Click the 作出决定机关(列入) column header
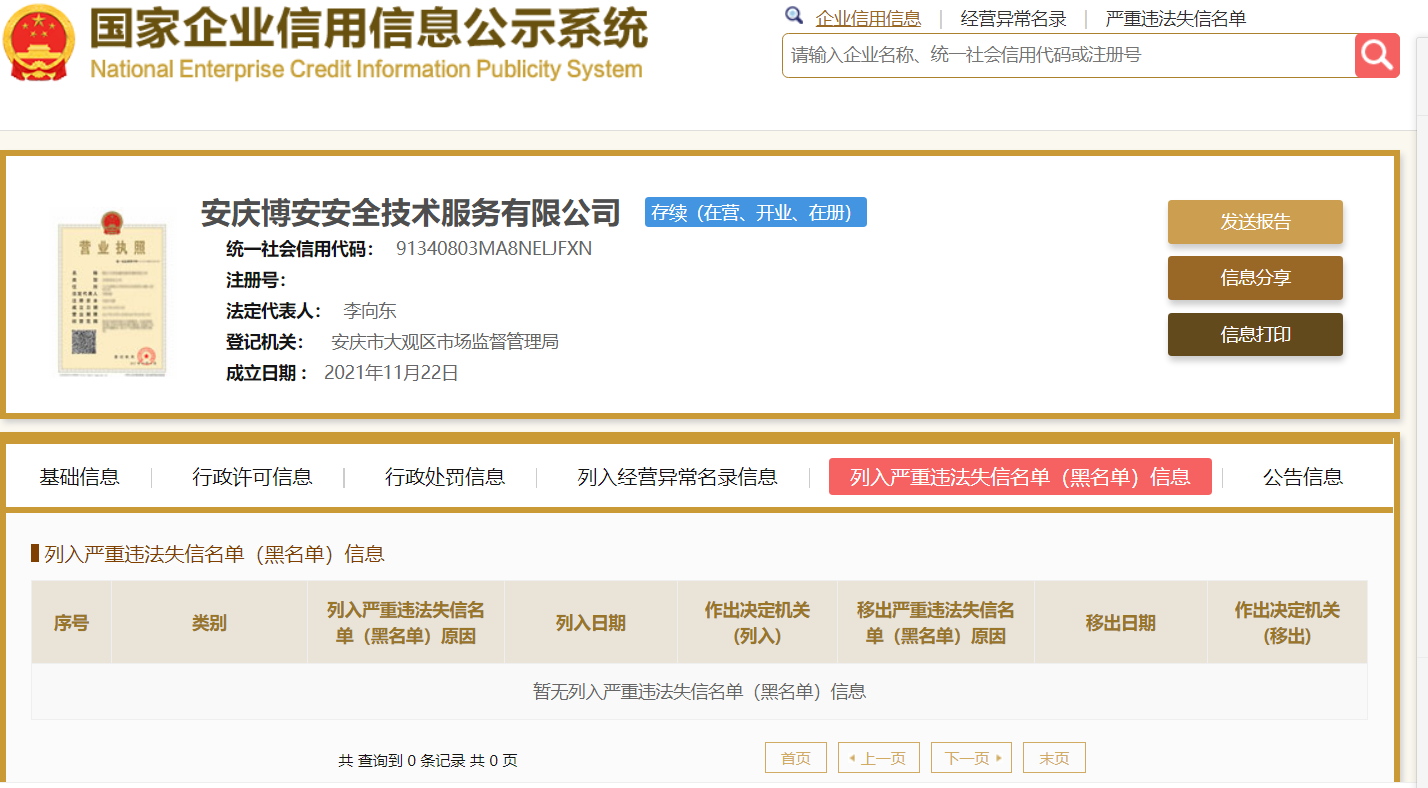 [x=757, y=623]
